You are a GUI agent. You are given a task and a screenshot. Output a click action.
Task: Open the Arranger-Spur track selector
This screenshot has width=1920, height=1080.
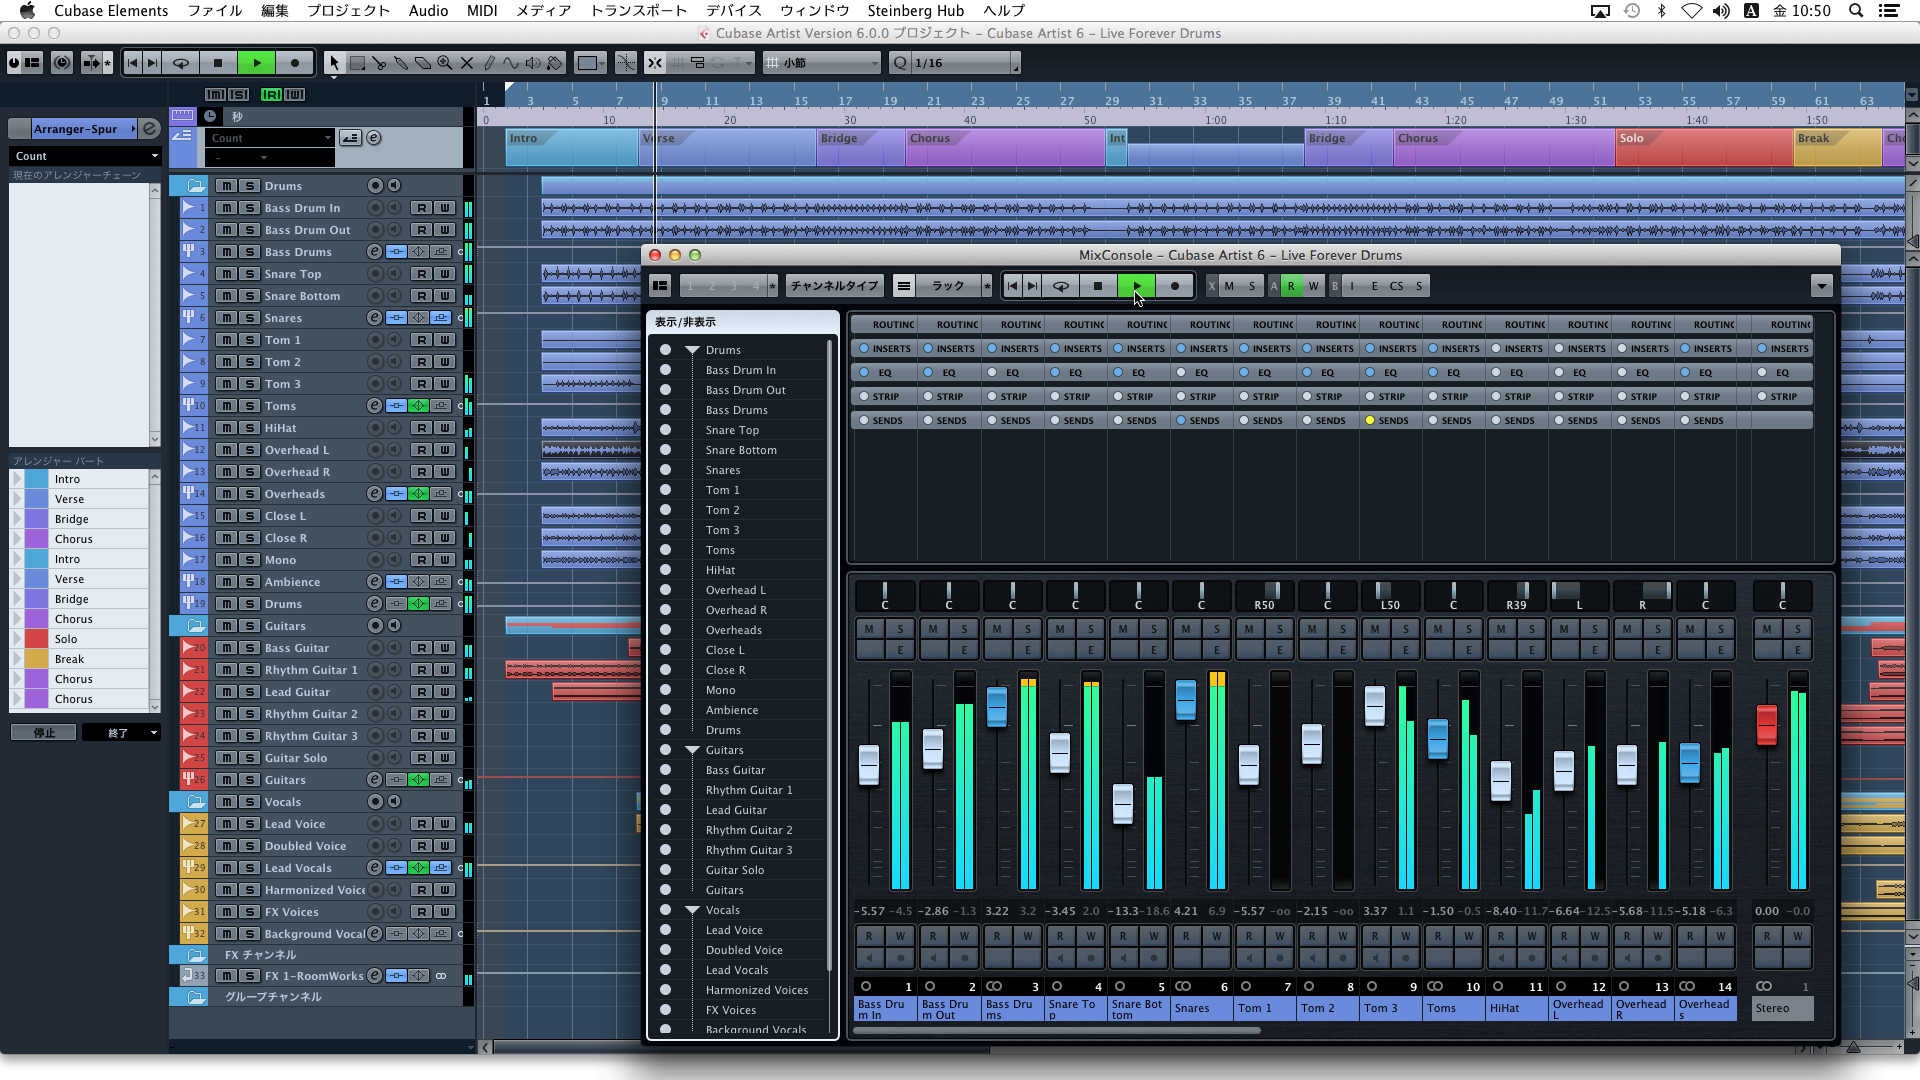click(84, 129)
